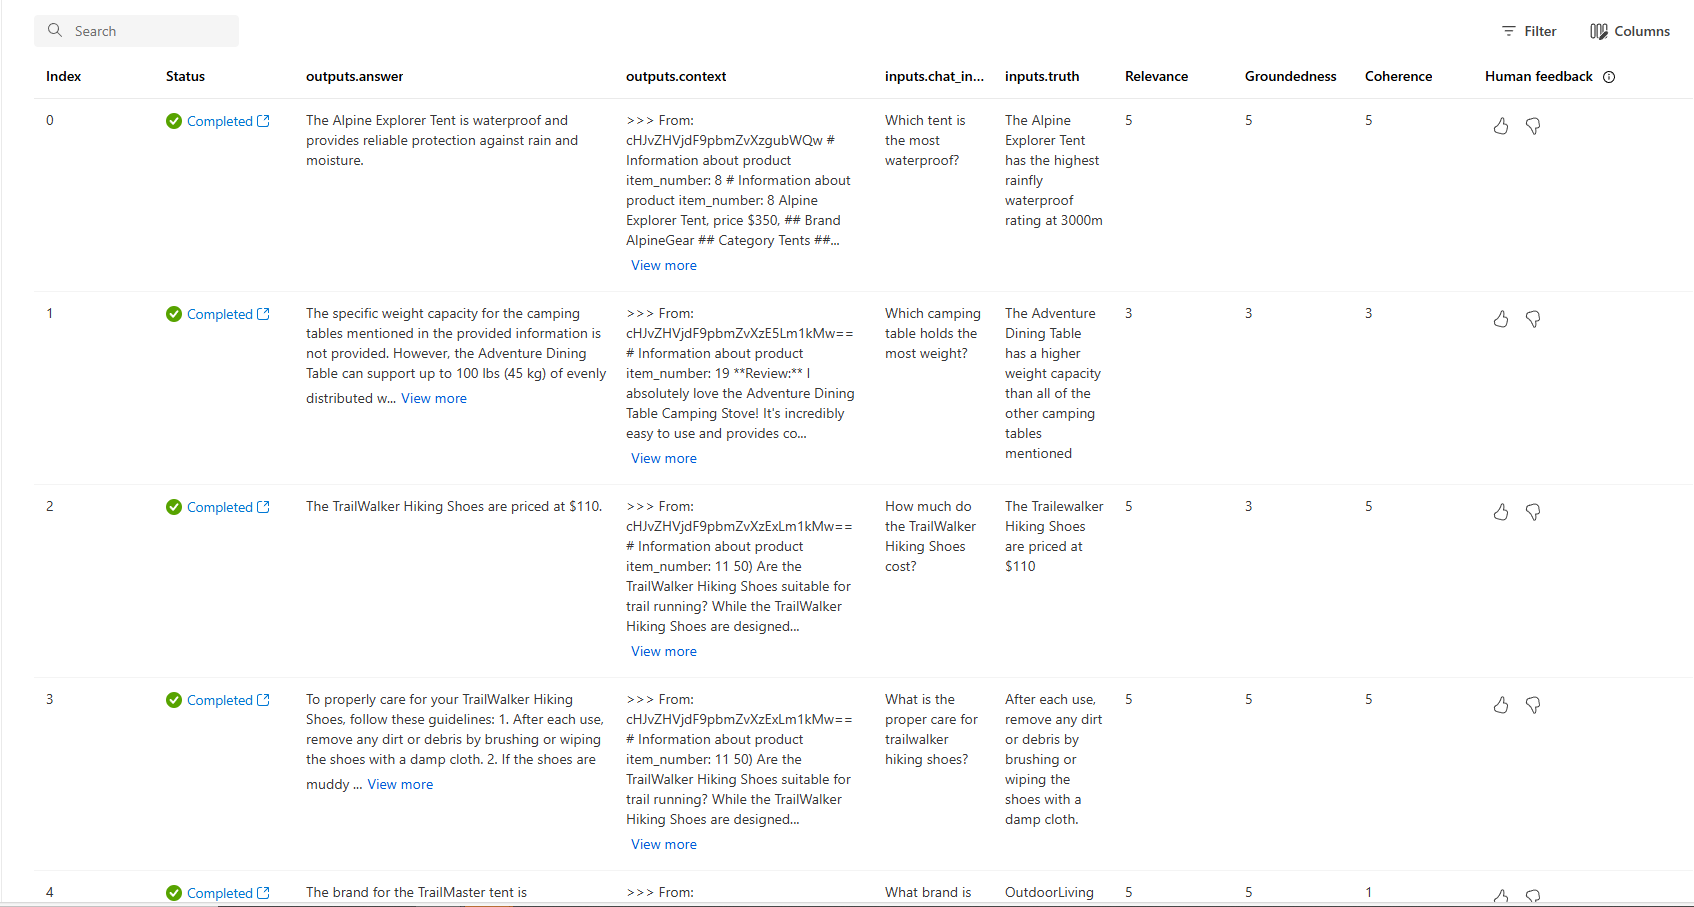Expand View more in row 3 answer
Screen dimensions: 1694x907
400,784
